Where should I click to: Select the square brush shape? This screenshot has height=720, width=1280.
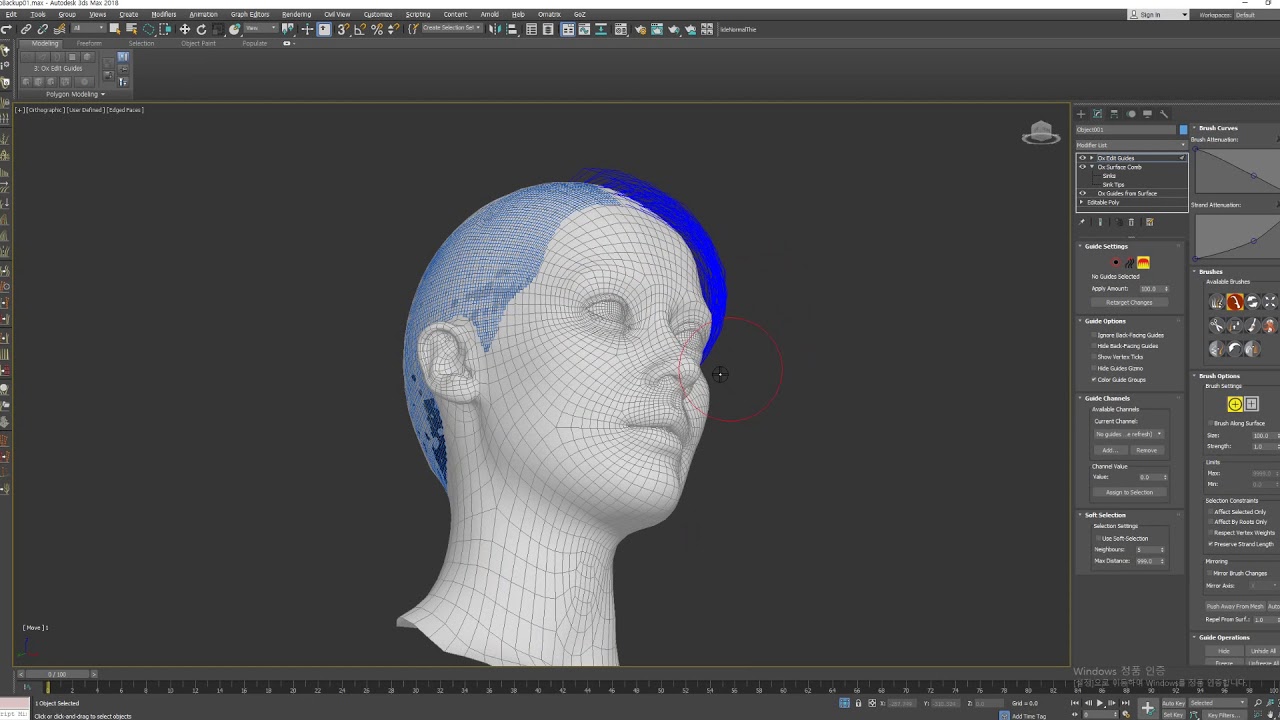[1251, 404]
